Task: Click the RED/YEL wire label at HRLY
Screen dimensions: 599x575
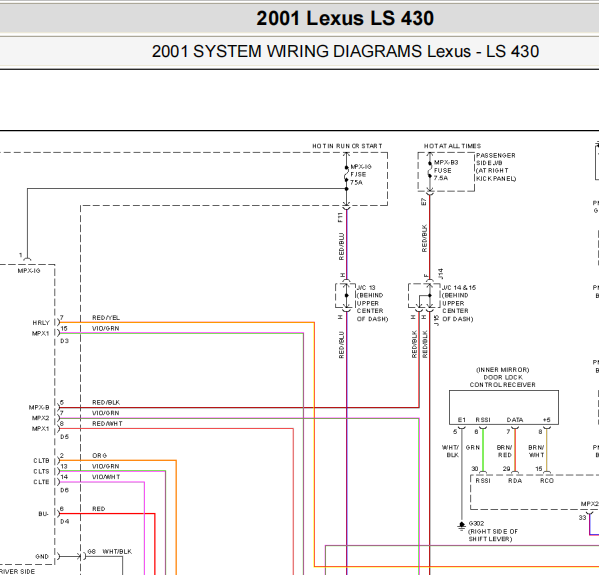Action: (x=106, y=317)
